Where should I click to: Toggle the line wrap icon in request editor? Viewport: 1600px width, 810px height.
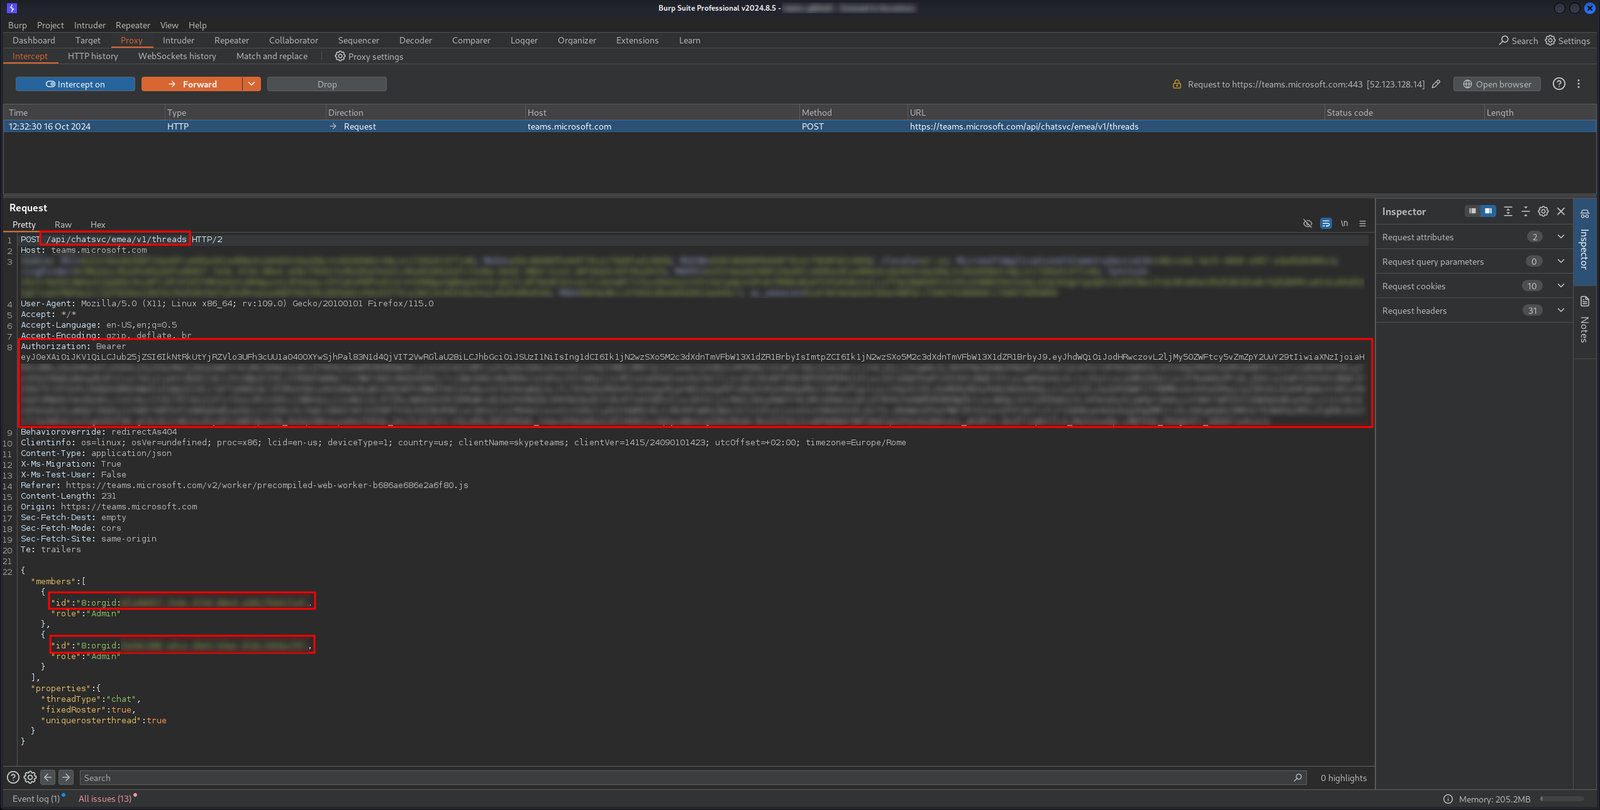(1326, 224)
